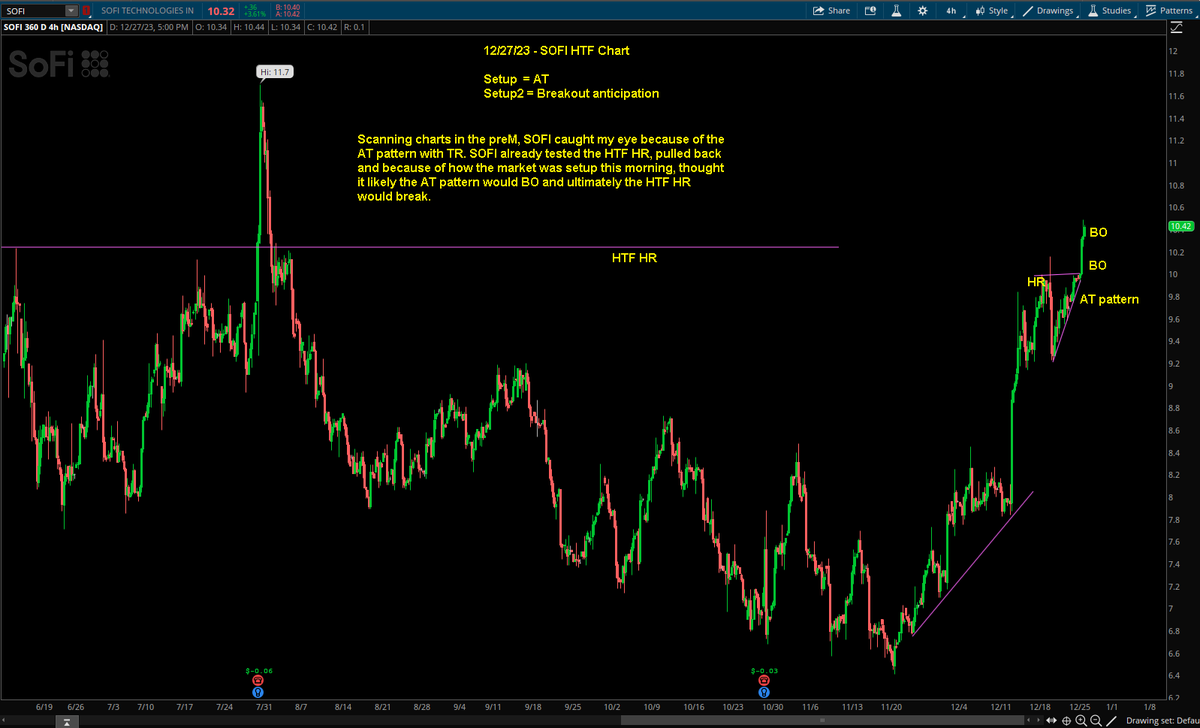Click the $-0.06 earnings label

pyautogui.click(x=259, y=669)
